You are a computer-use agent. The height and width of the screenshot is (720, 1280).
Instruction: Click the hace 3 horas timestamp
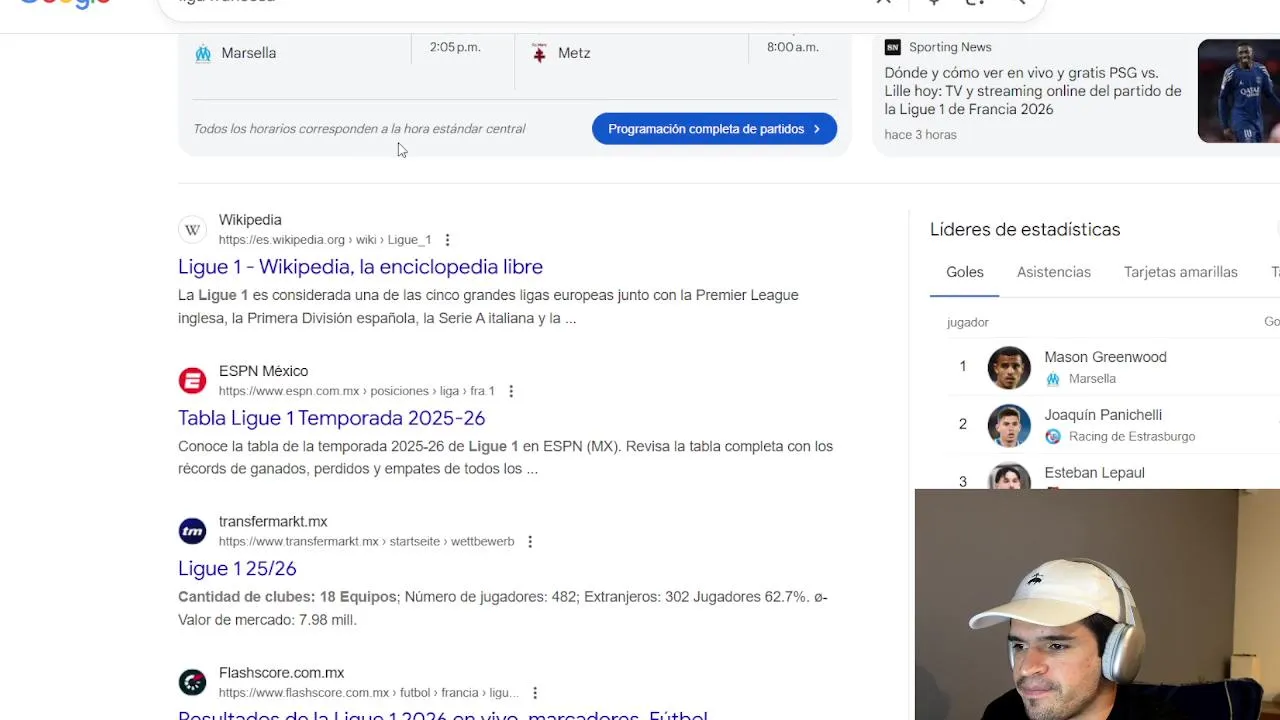(920, 135)
